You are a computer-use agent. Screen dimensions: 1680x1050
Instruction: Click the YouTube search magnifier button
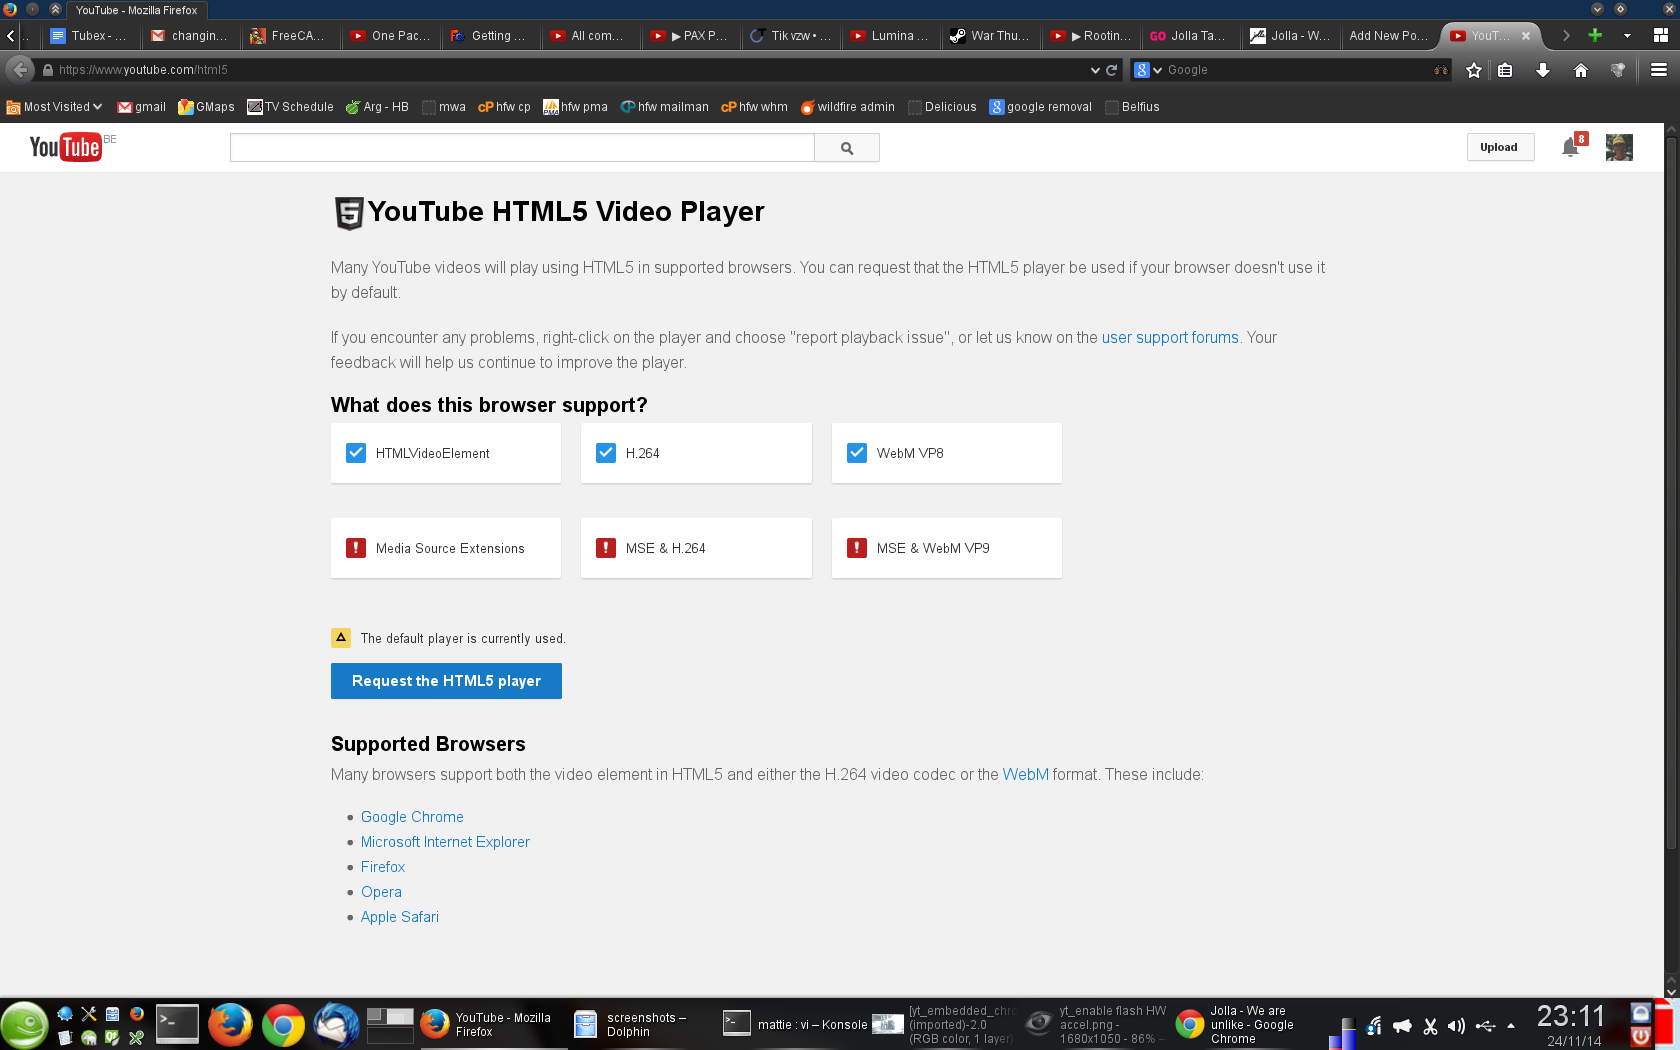(847, 148)
